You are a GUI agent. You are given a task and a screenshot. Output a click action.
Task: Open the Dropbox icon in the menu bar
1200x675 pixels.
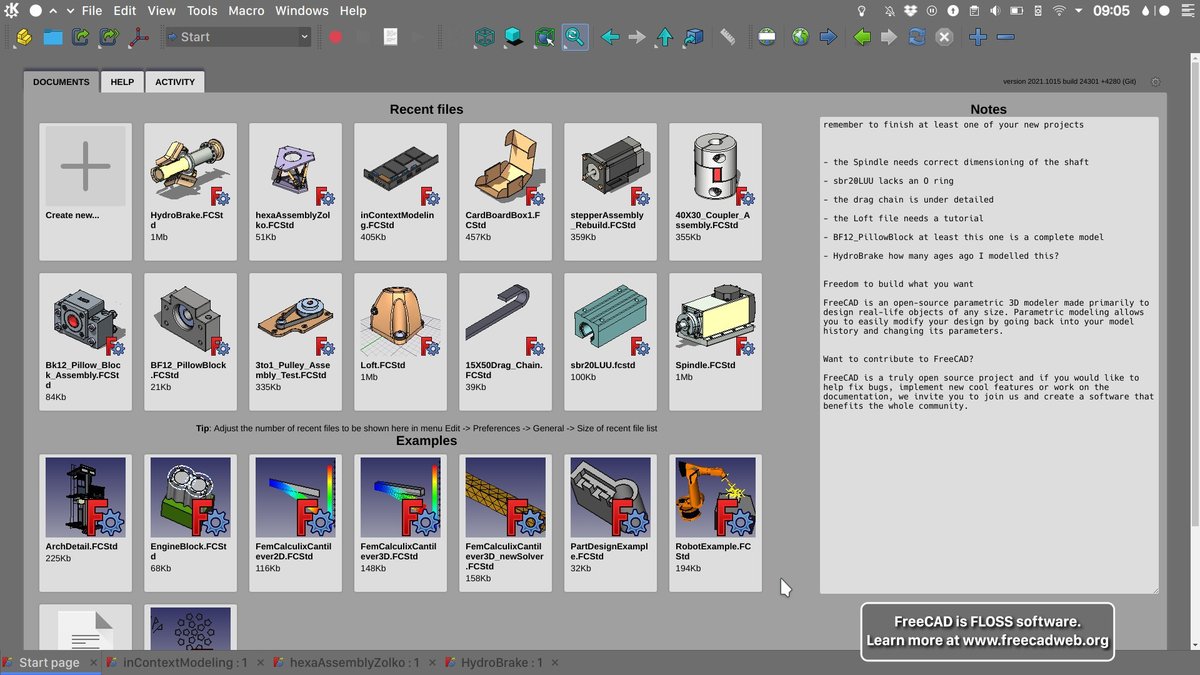point(910,10)
